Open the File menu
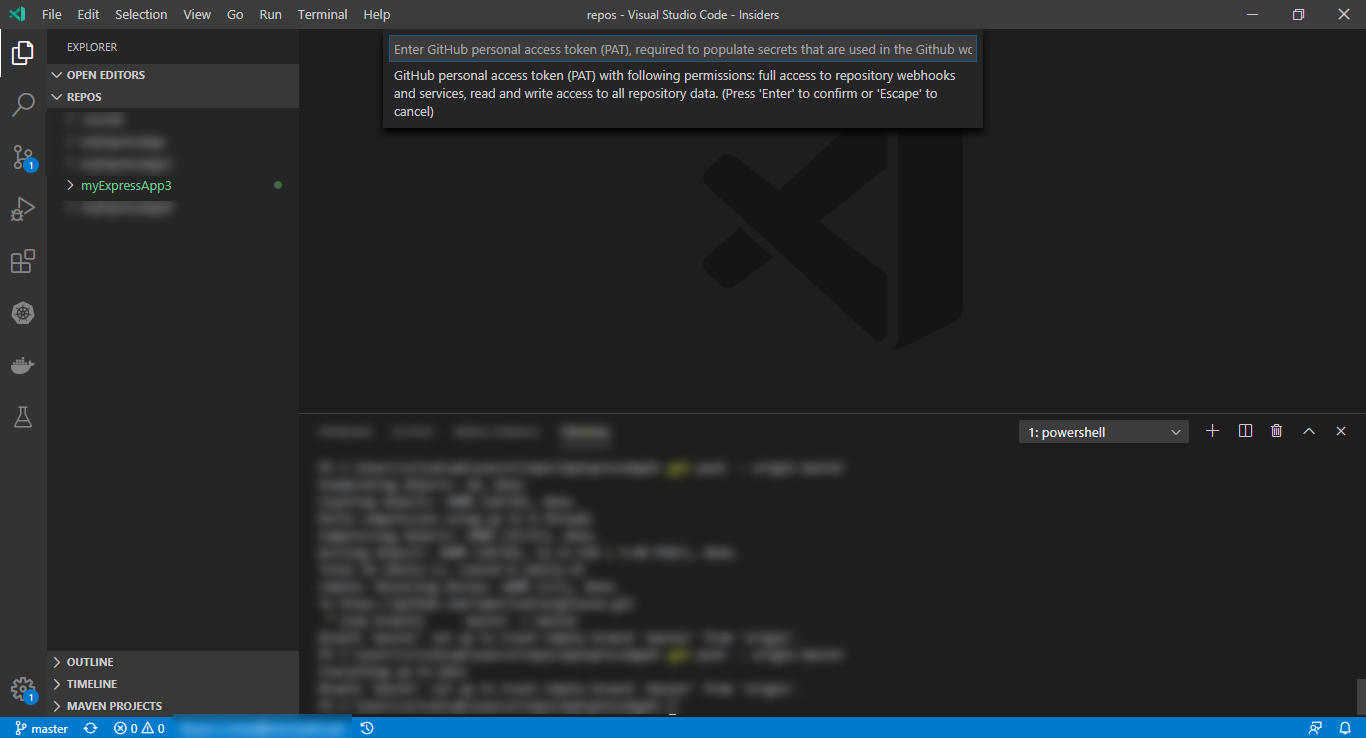 pos(52,14)
